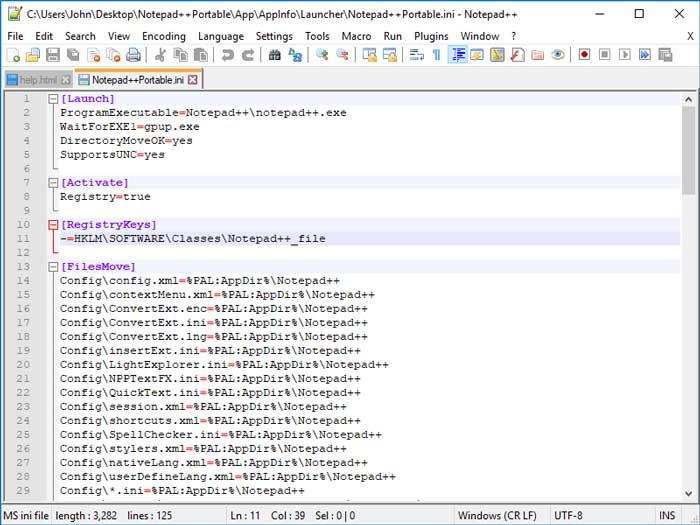Collapse the [Launch] section fold
Viewport: 700px width, 525px height.
[53, 99]
